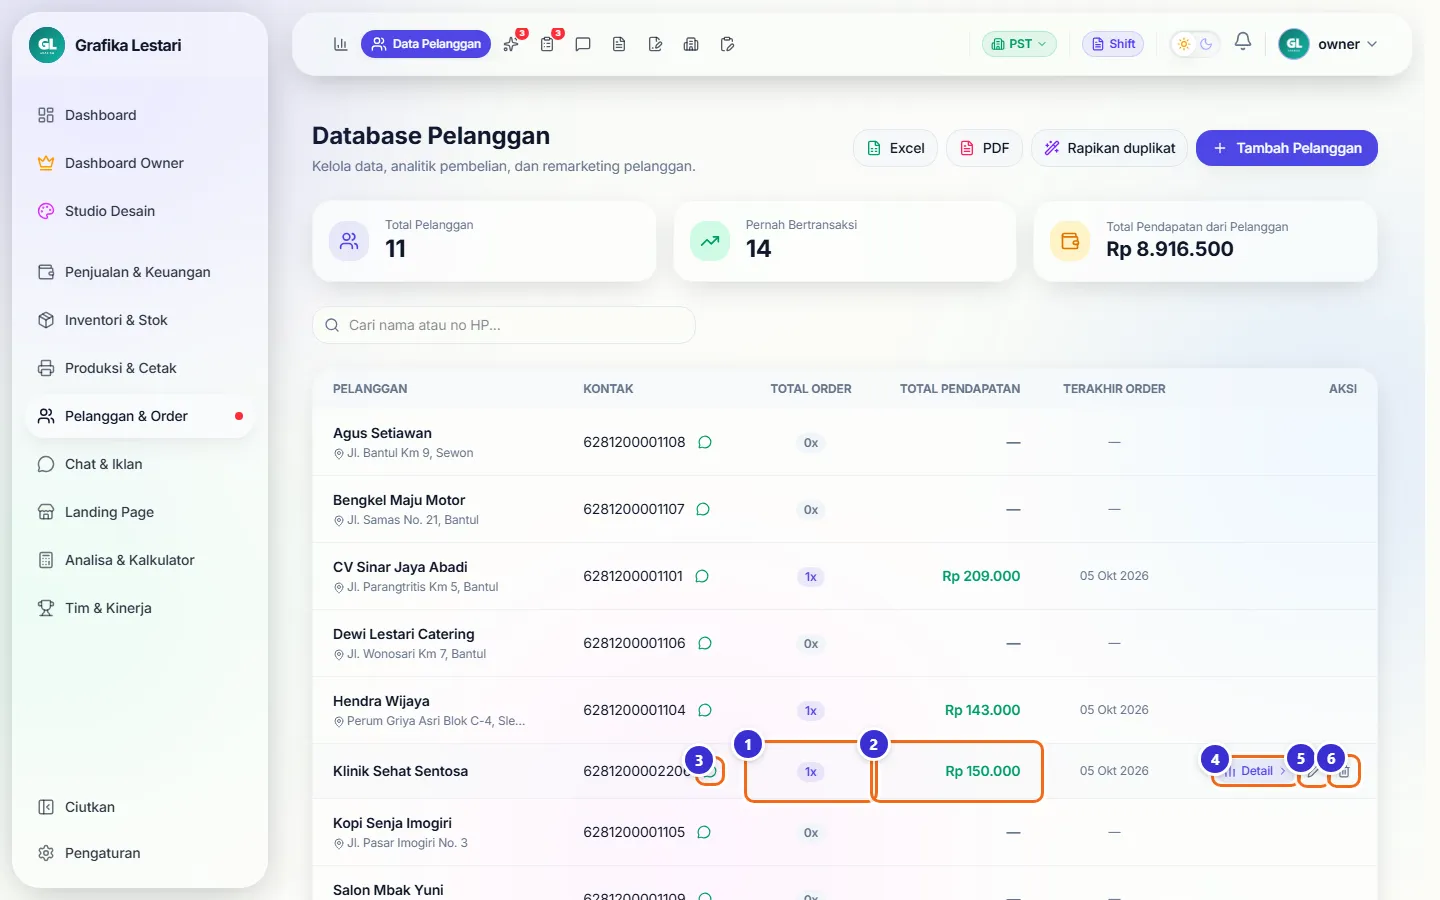The height and width of the screenshot is (900, 1440).
Task: Click chat icon beside Kopi Senja Imogiri's number
Action: 704,832
